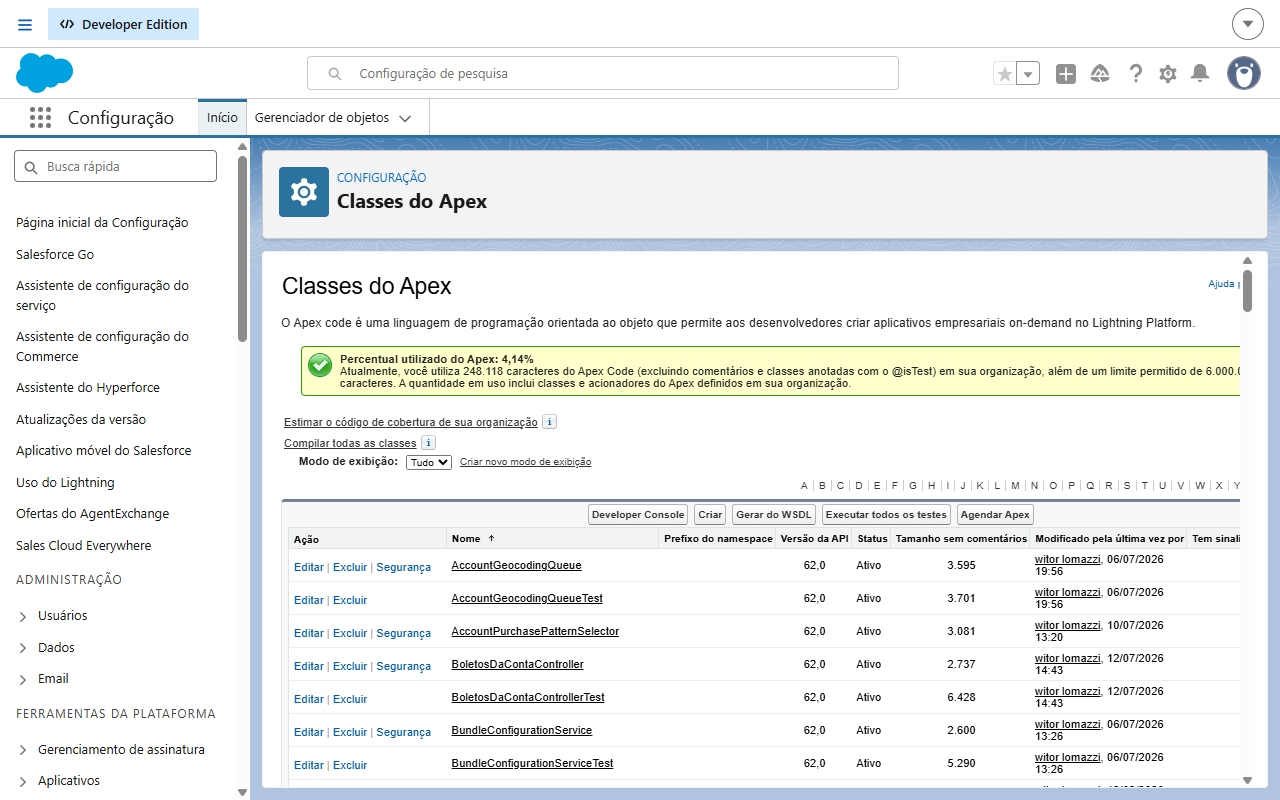The image size is (1280, 800).
Task: Click the info icon beside Compilar todas as classes
Action: tap(428, 442)
